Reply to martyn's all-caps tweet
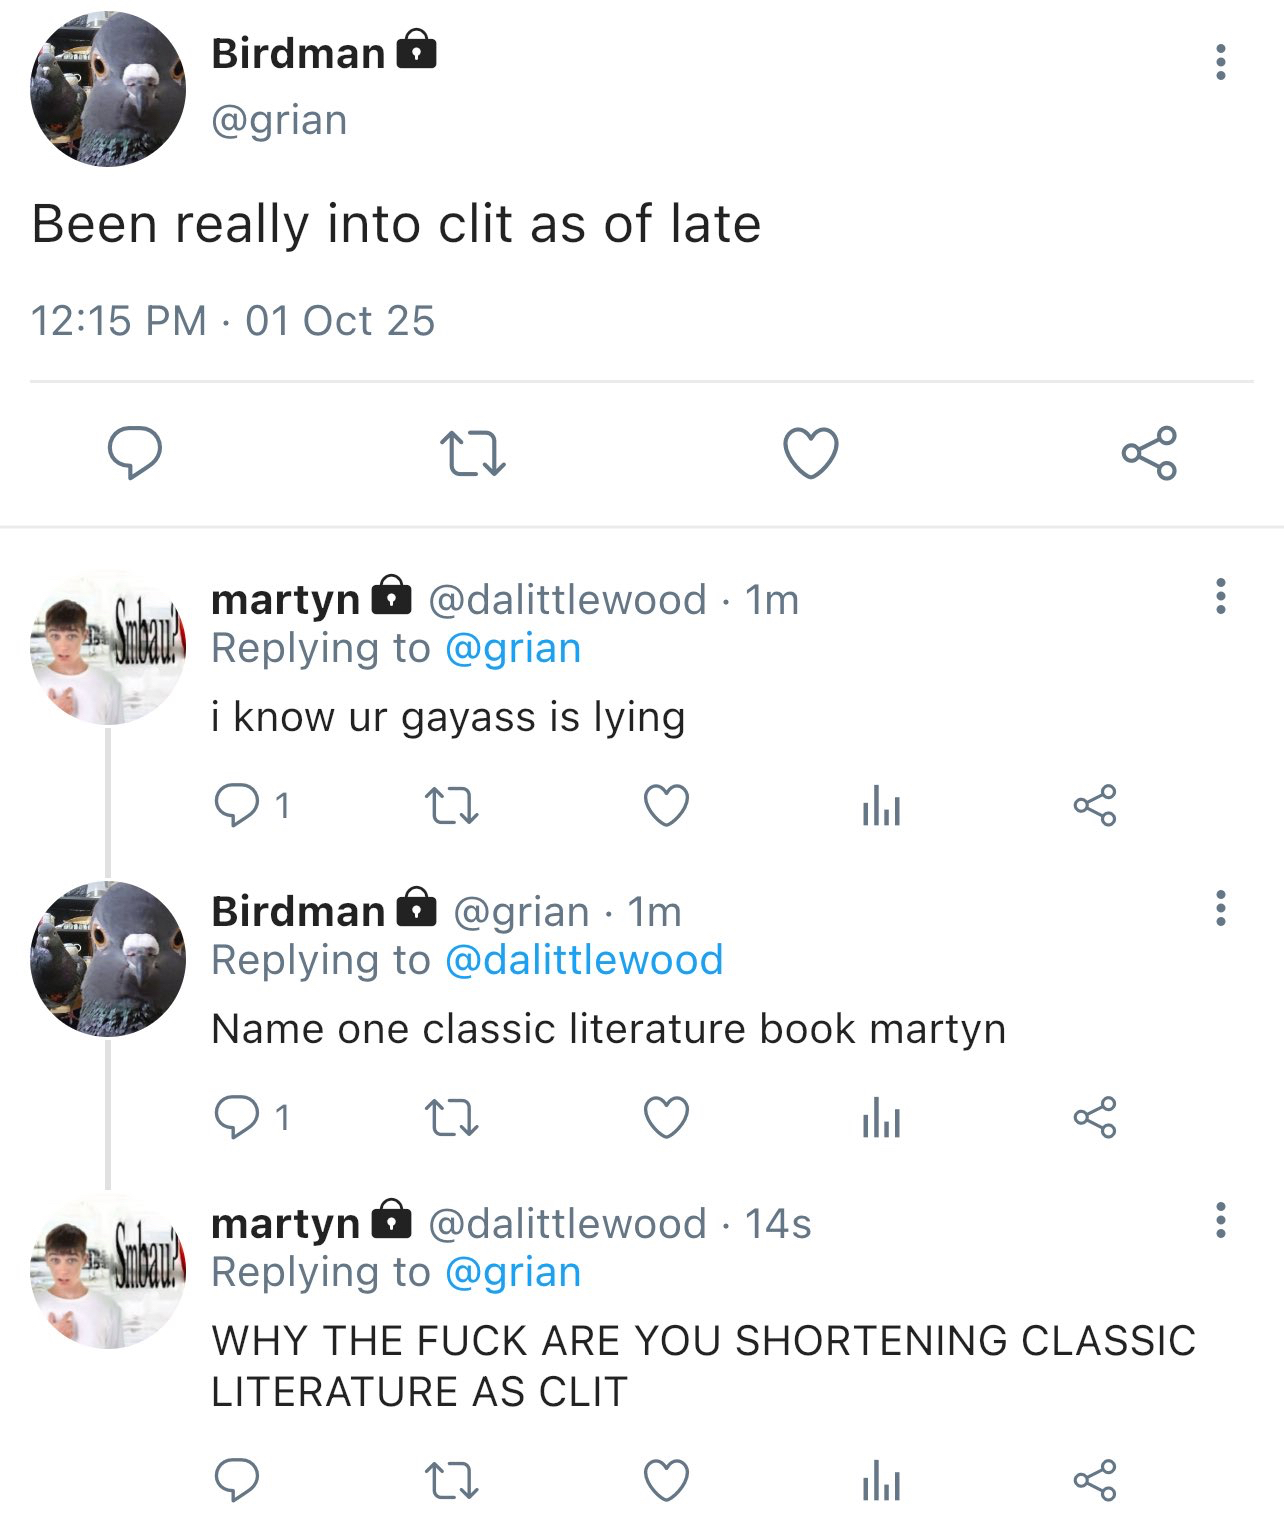The width and height of the screenshot is (1284, 1514). (237, 1480)
